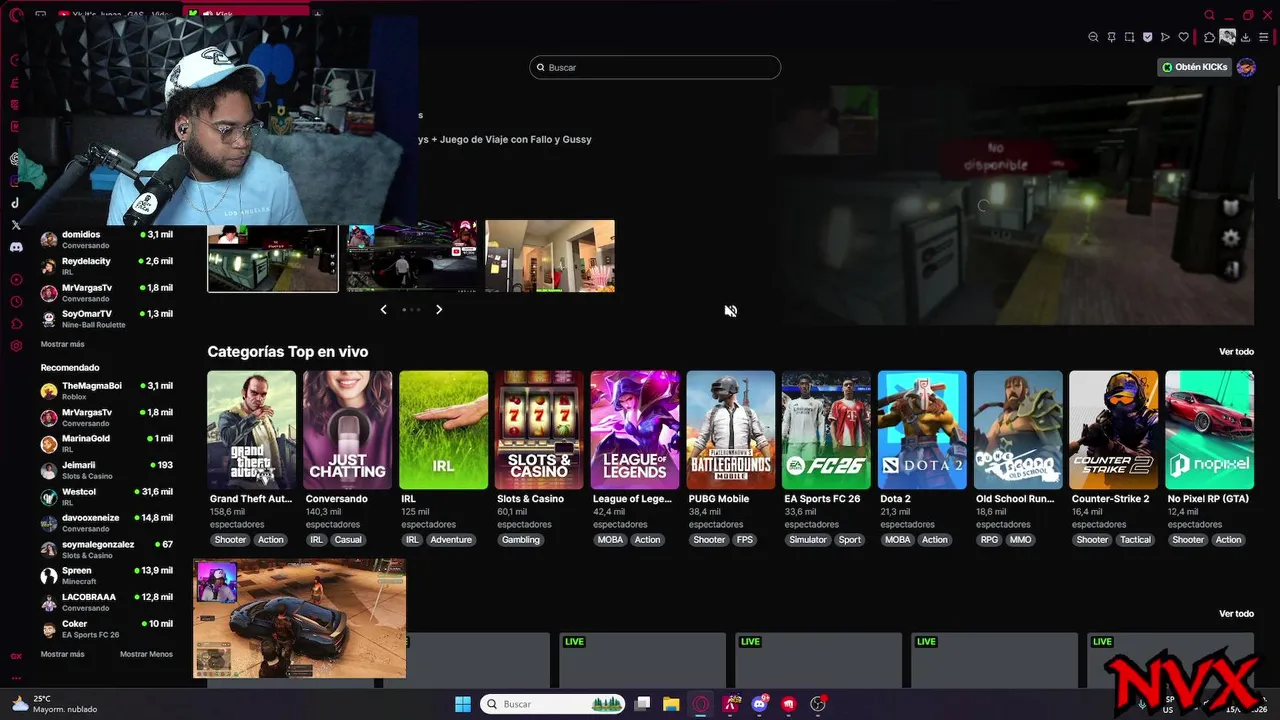Viewport: 1280px width, 720px height.
Task: Open the ad-blocker shield icon
Action: [x=1147, y=37]
